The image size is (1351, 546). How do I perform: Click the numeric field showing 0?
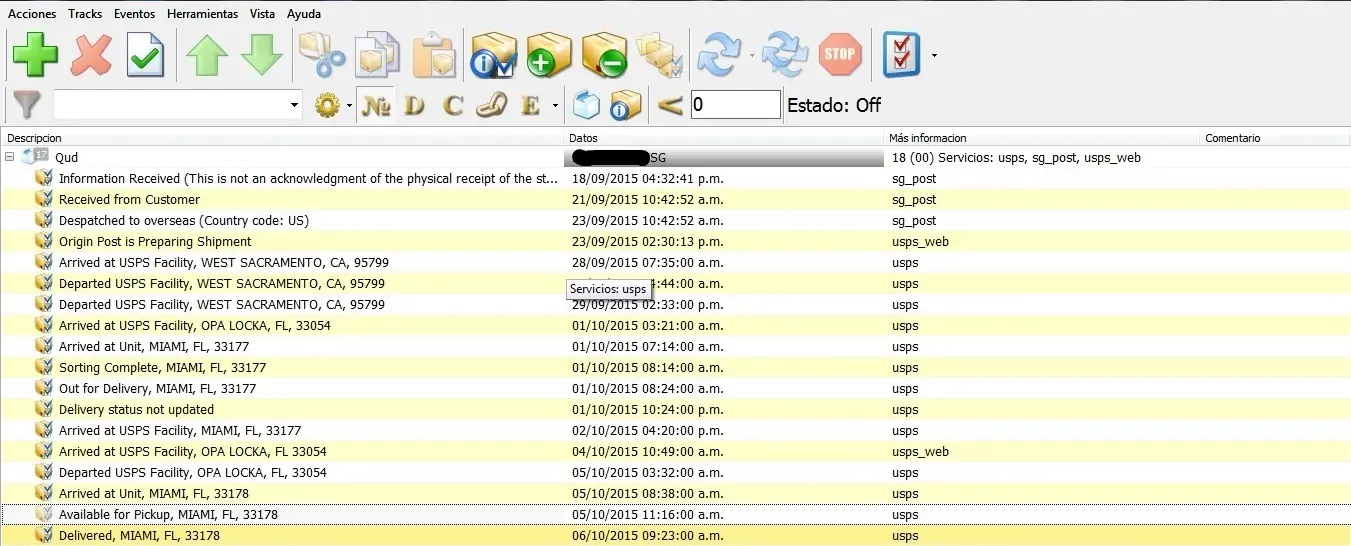pos(736,104)
